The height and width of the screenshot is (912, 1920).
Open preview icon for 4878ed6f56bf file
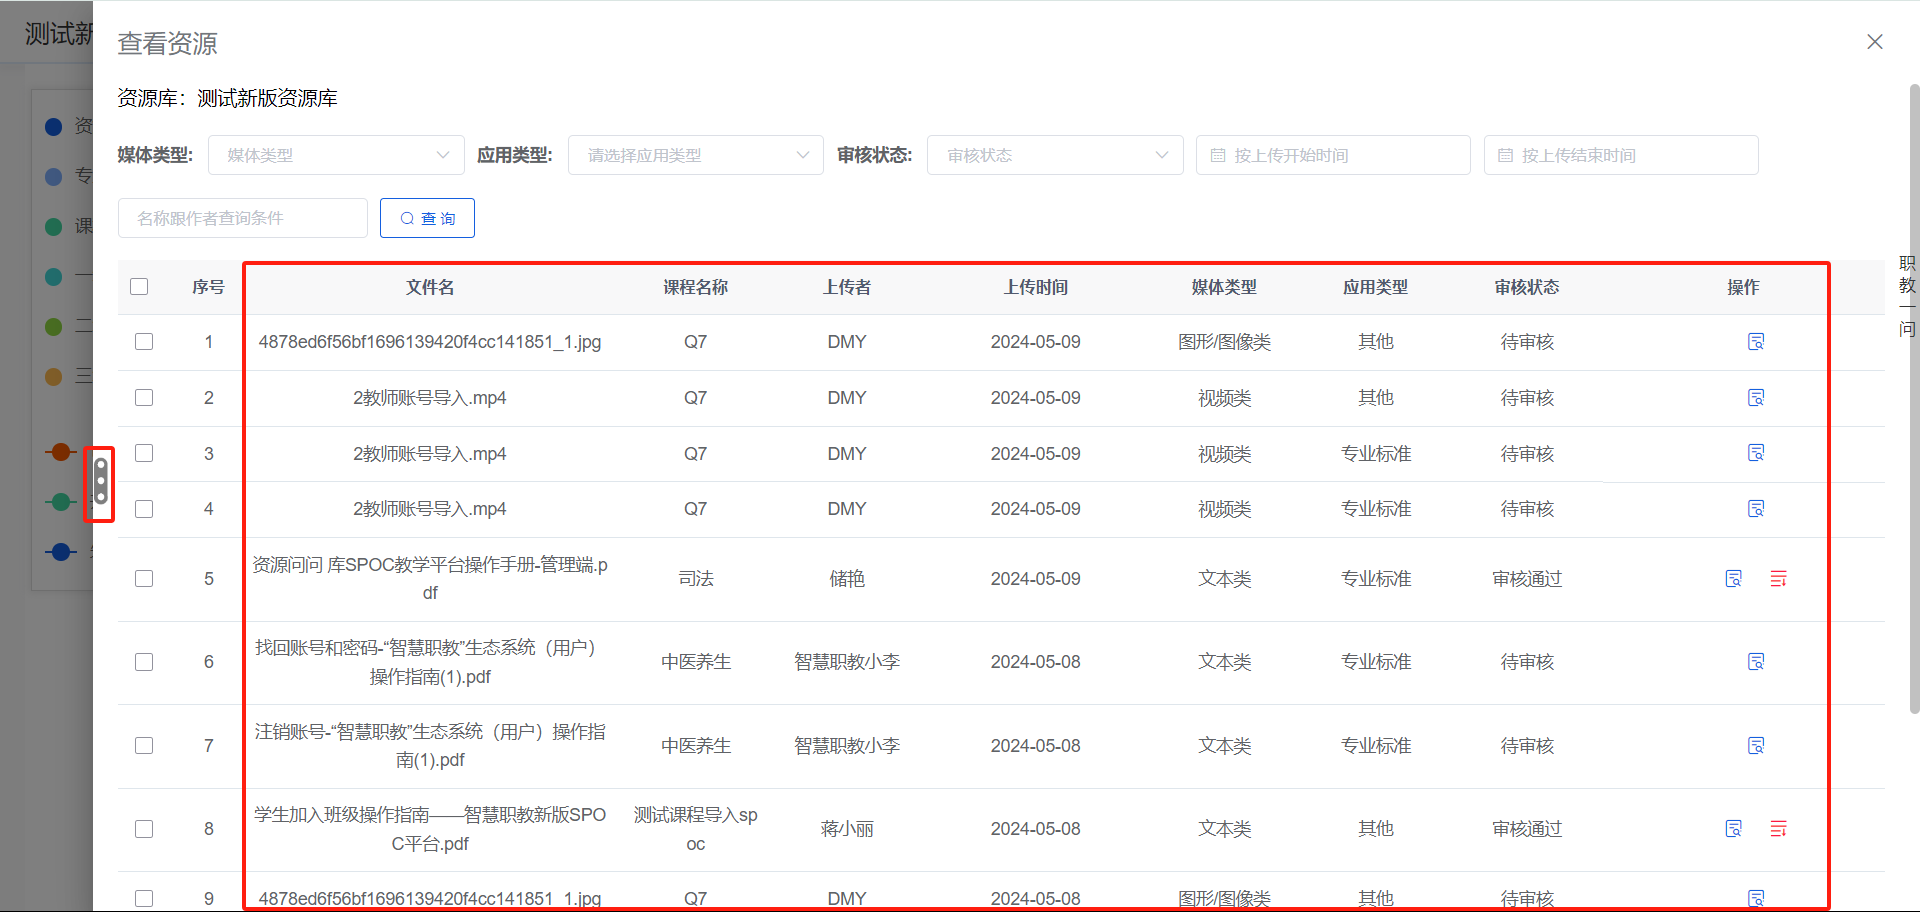coord(1757,341)
